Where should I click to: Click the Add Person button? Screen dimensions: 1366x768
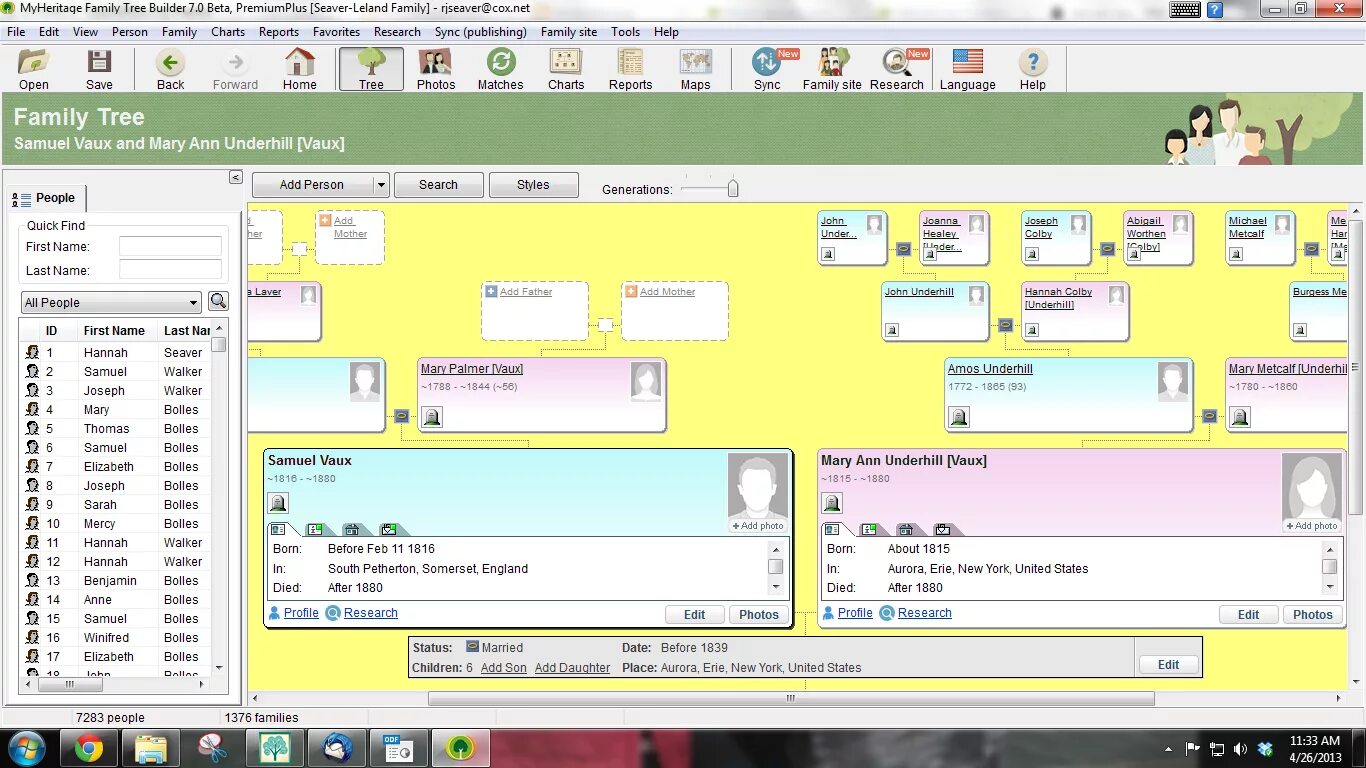312,185
